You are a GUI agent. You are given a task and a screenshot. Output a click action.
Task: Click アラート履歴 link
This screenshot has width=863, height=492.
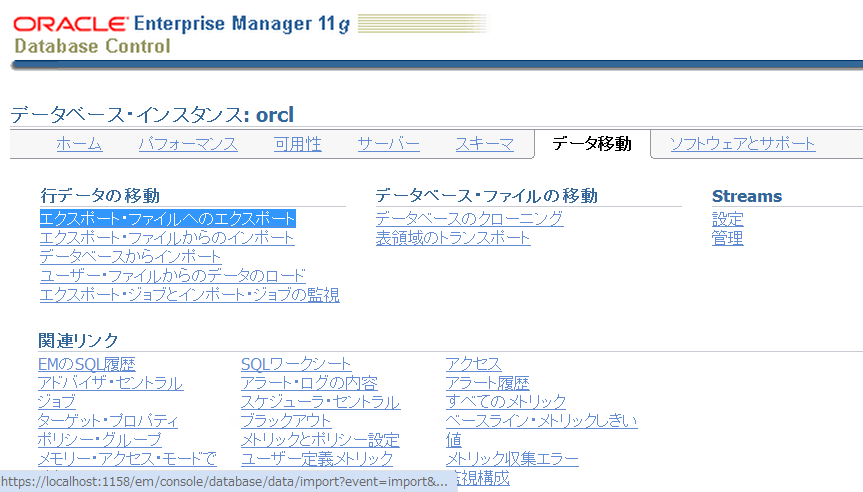point(488,383)
